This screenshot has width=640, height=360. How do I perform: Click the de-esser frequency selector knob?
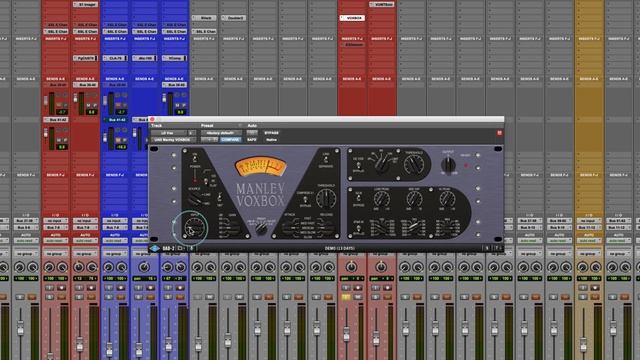coord(383,164)
